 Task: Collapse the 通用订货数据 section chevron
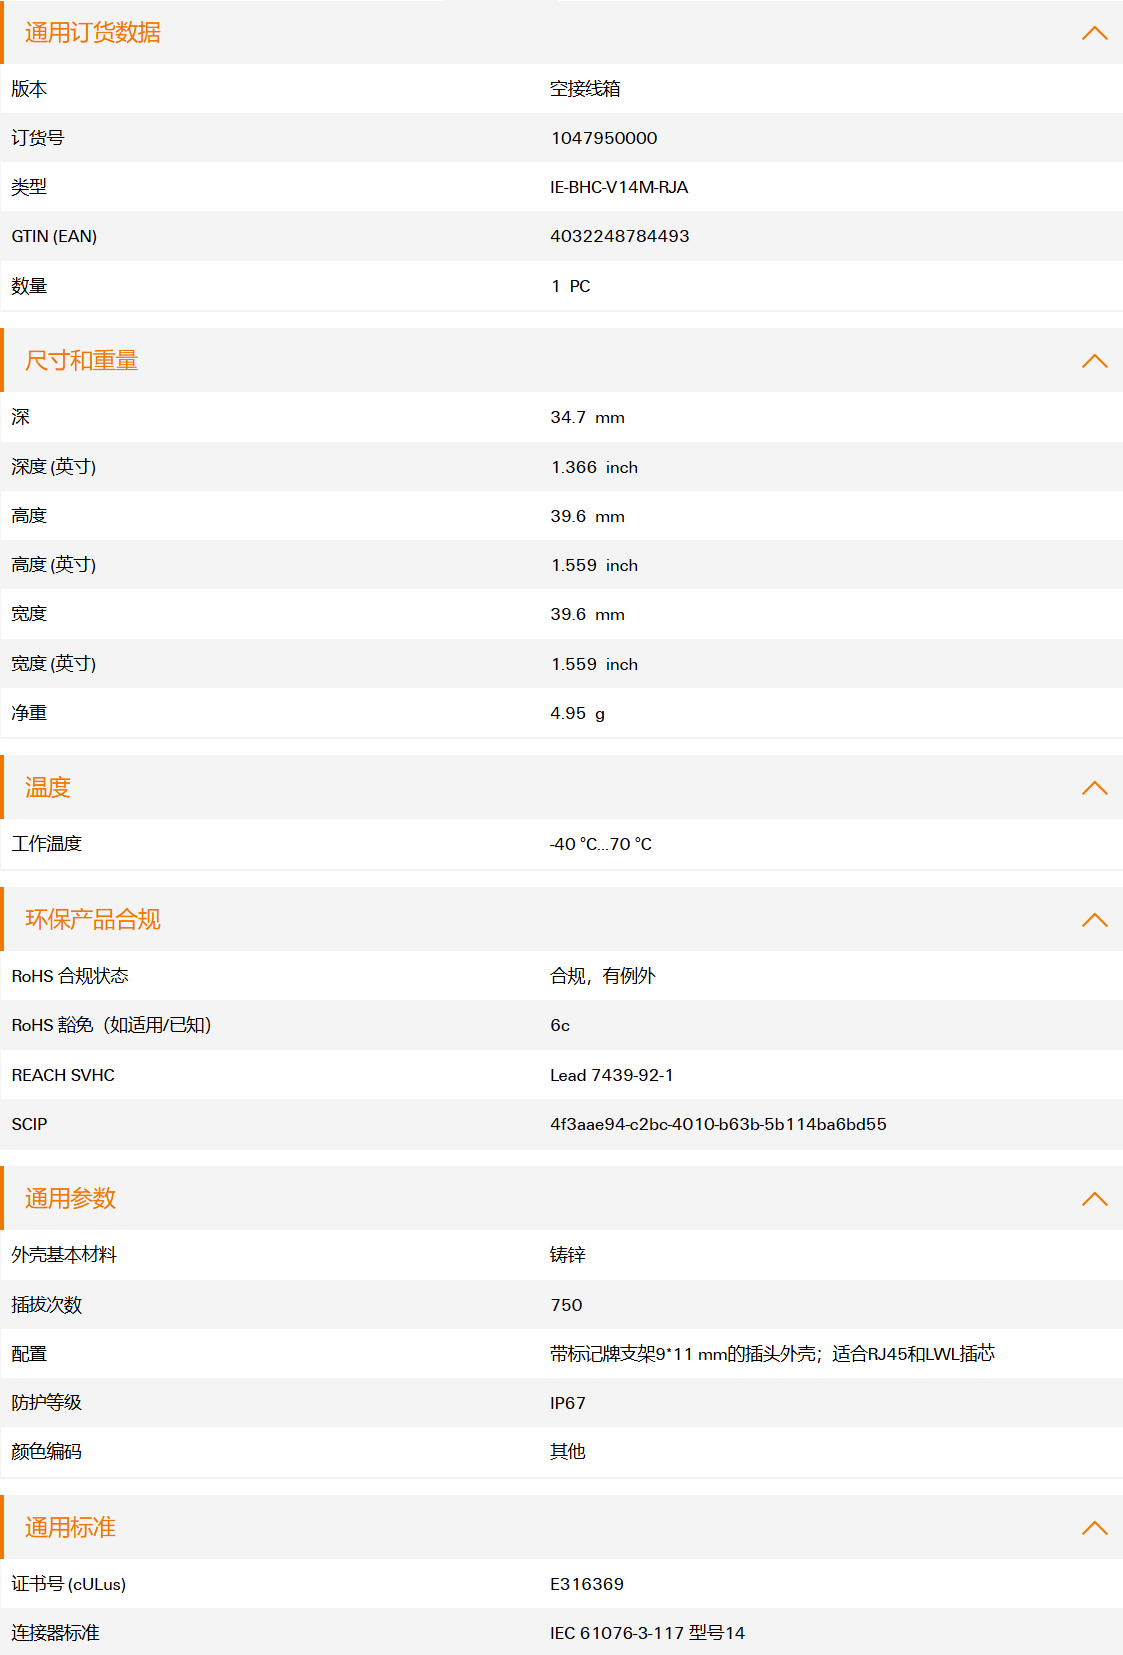pos(1095,33)
